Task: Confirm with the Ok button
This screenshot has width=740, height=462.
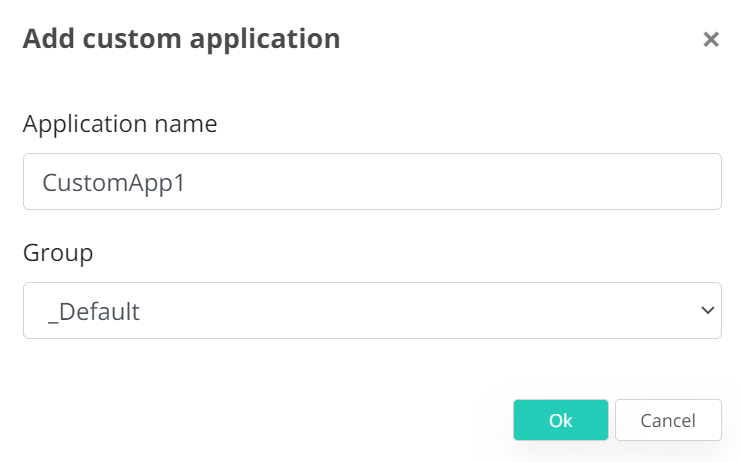Action: click(560, 420)
